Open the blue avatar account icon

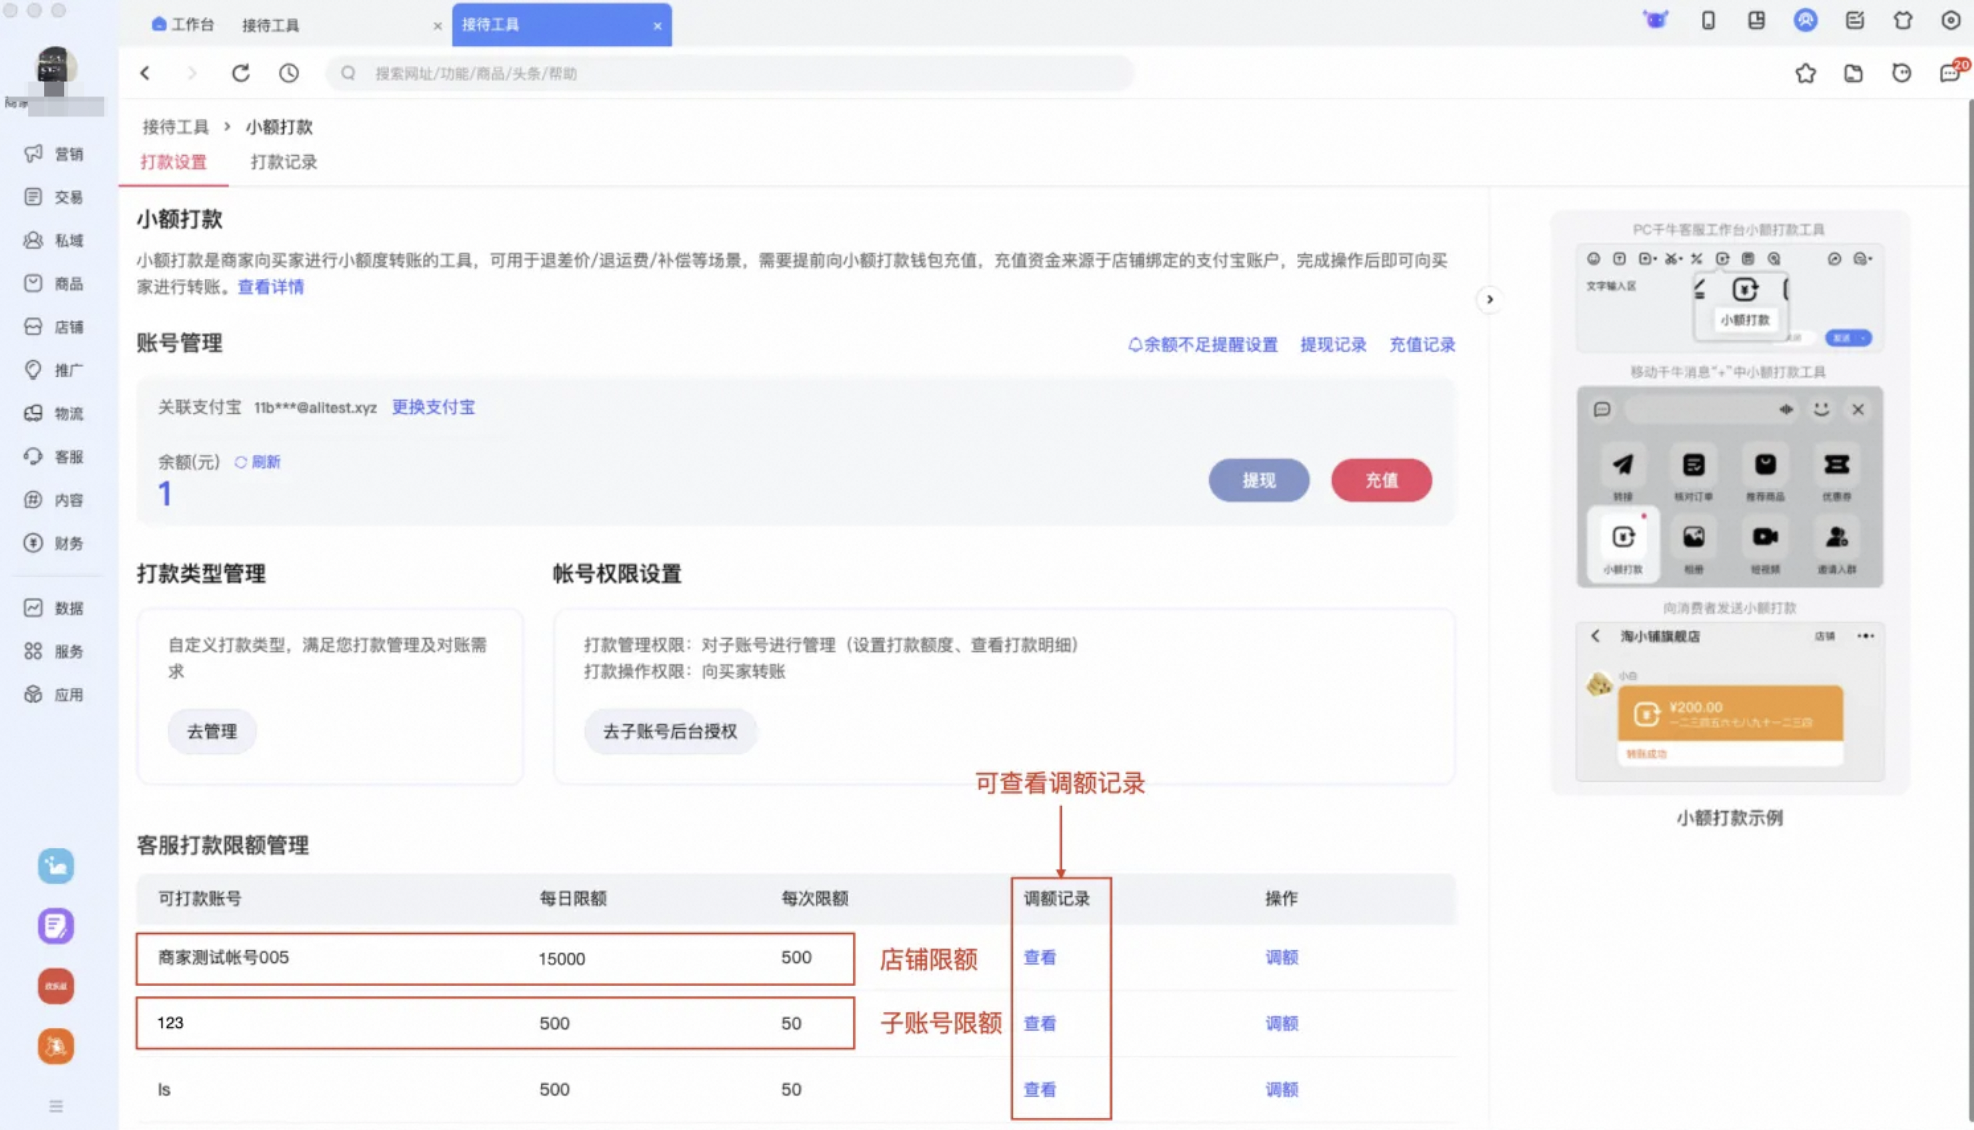[x=1805, y=20]
